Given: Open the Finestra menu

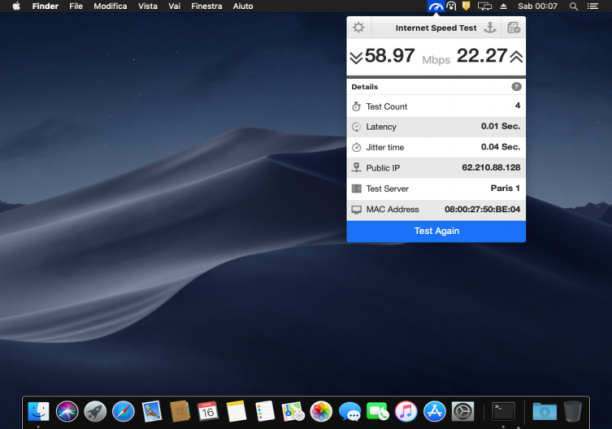Looking at the screenshot, I should coord(206,6).
